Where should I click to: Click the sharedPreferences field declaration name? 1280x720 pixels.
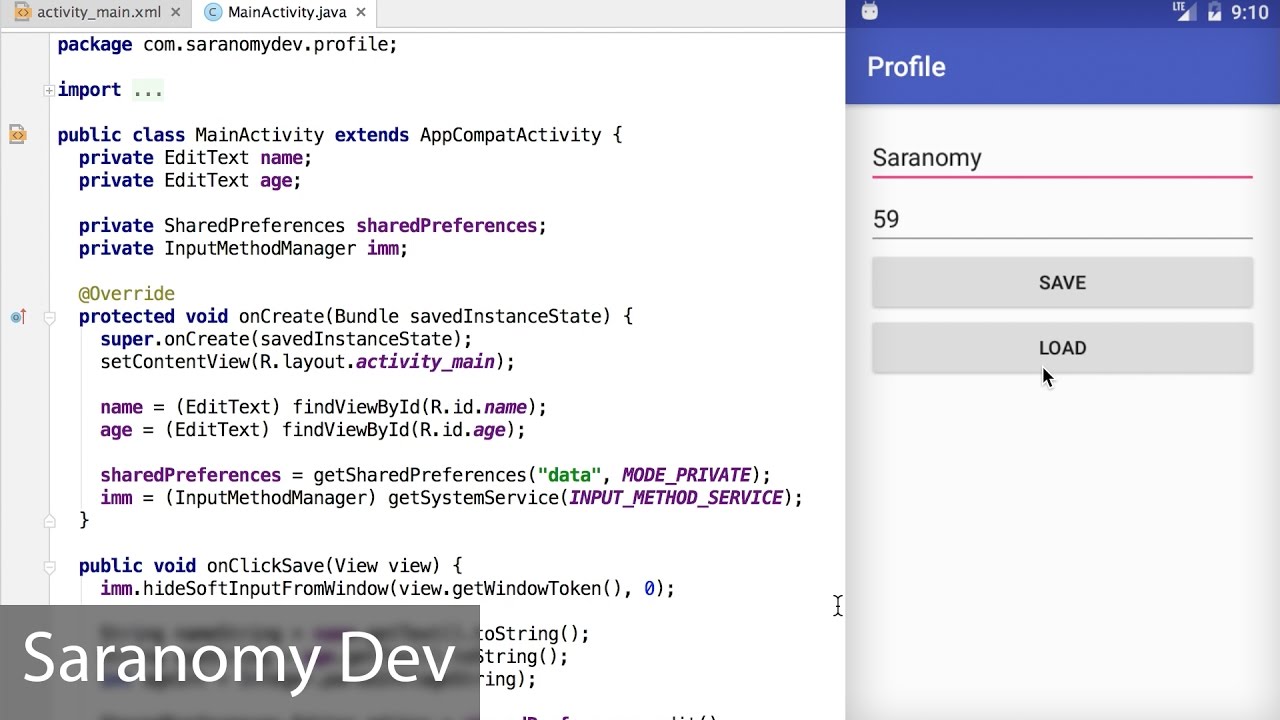[446, 226]
